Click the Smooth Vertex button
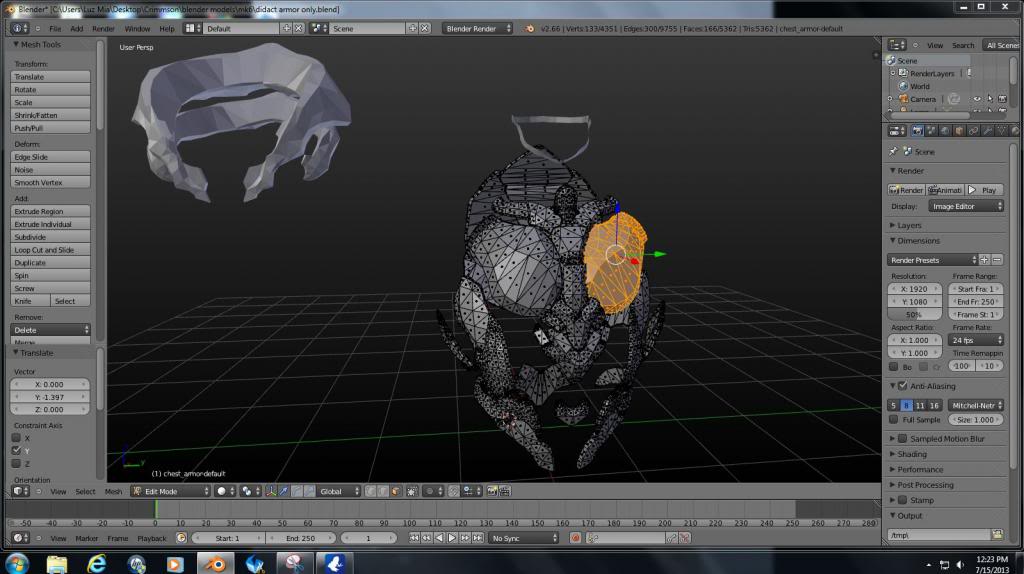 [x=50, y=183]
